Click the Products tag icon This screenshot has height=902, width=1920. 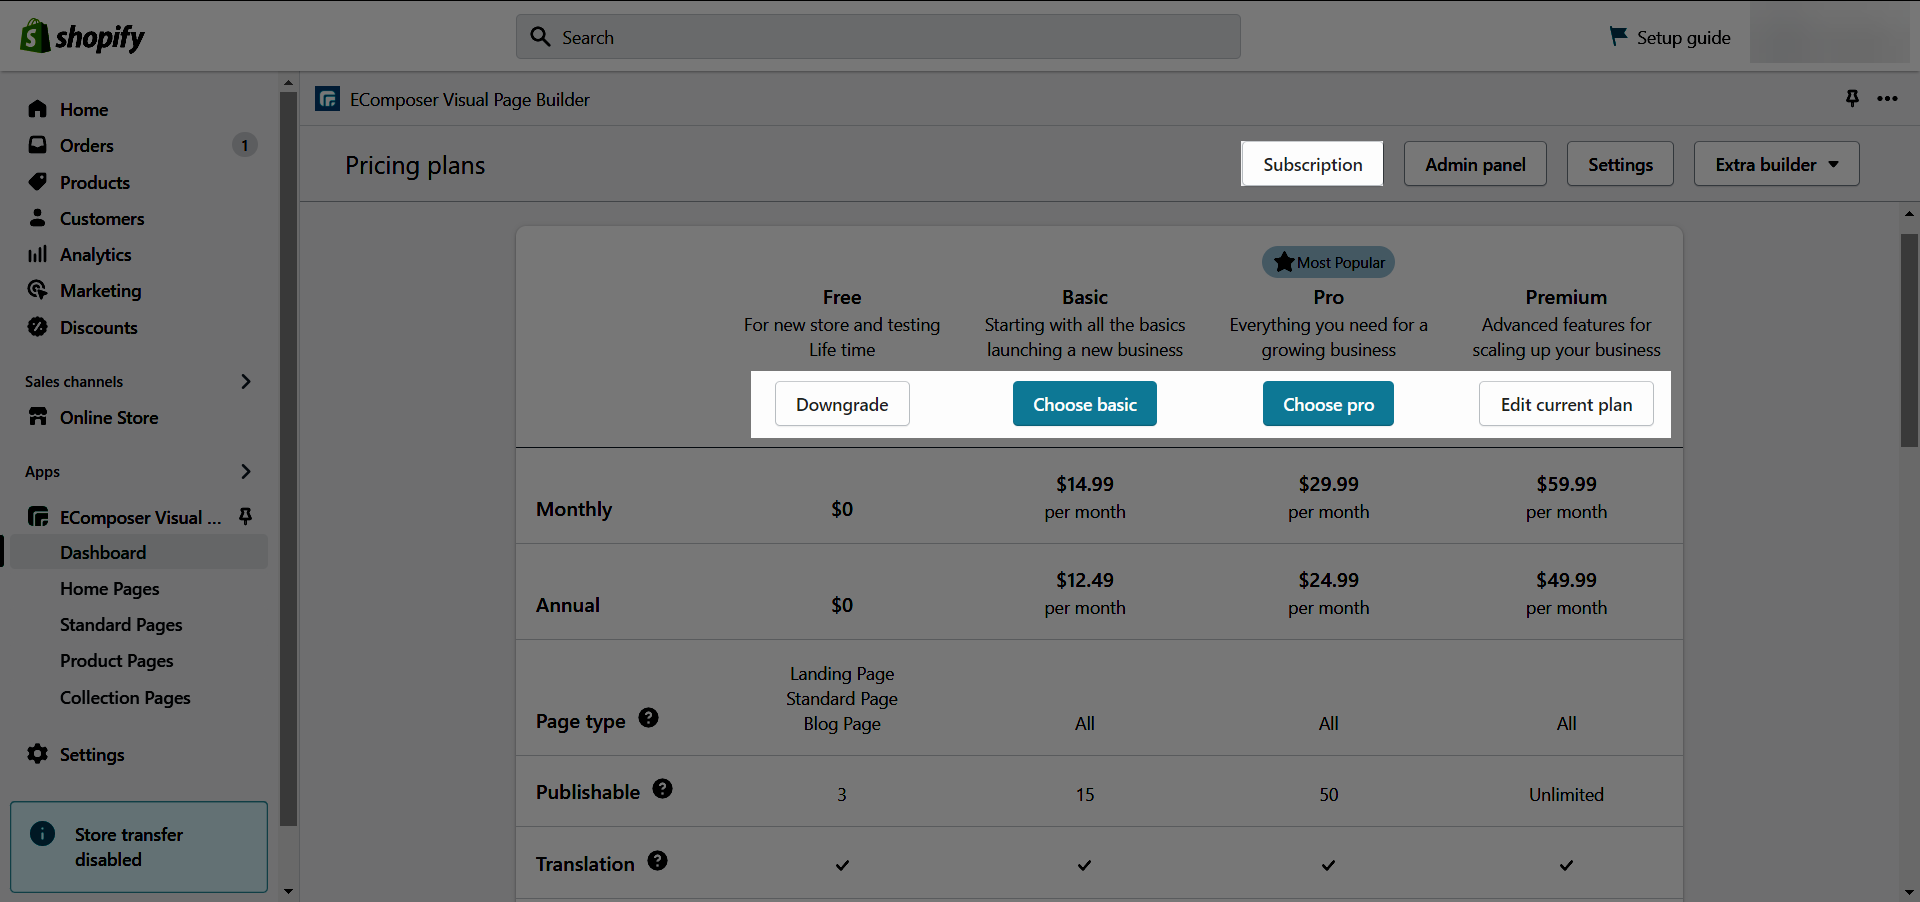[38, 182]
